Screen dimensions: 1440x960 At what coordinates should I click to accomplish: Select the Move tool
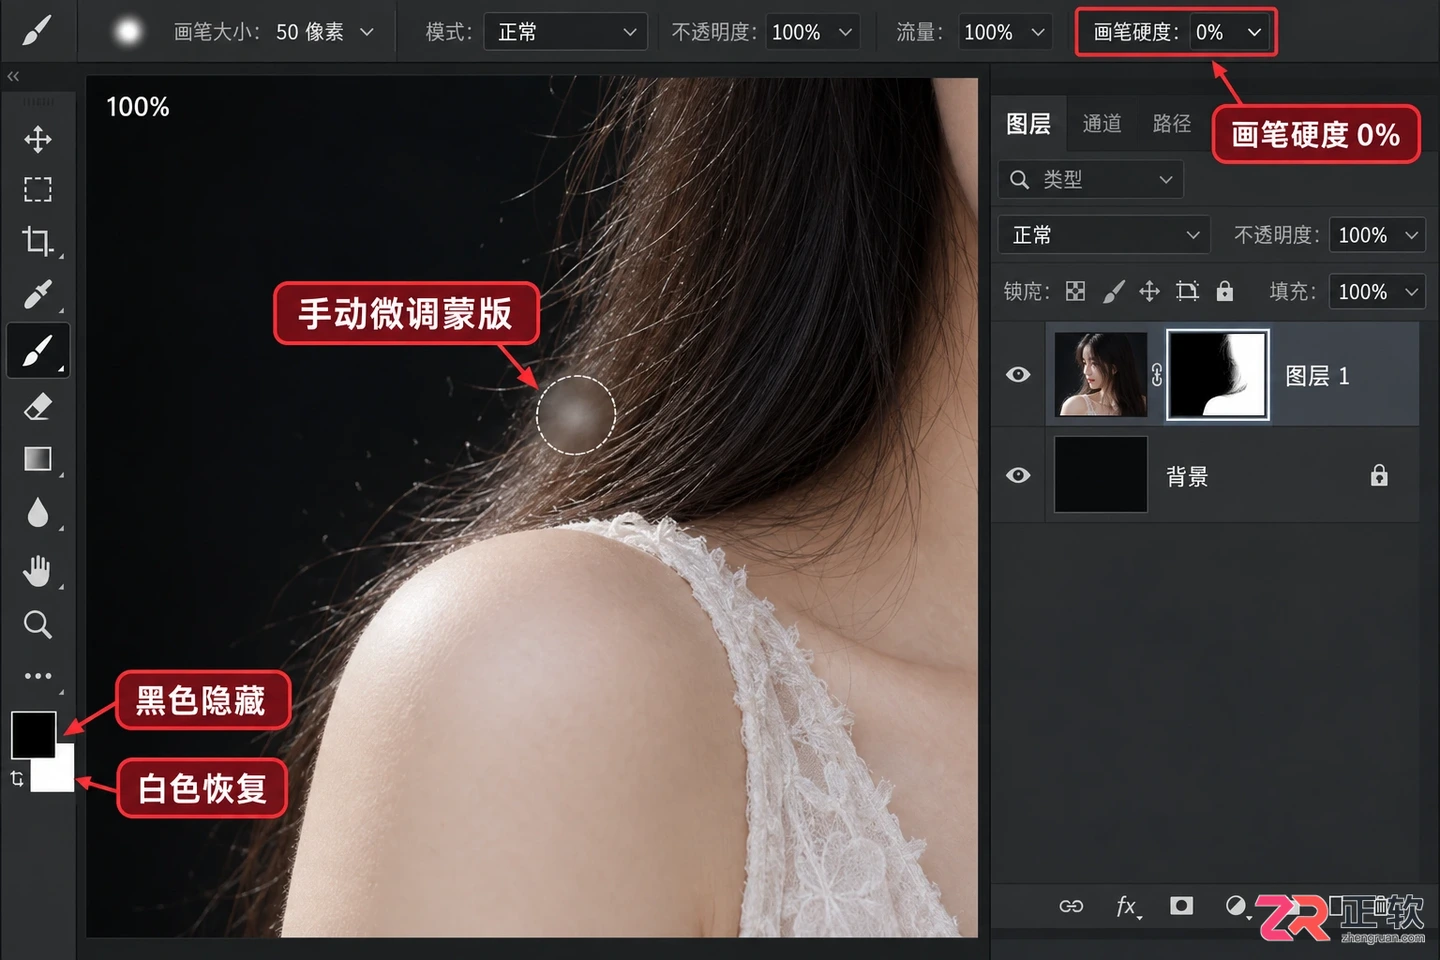[38, 139]
